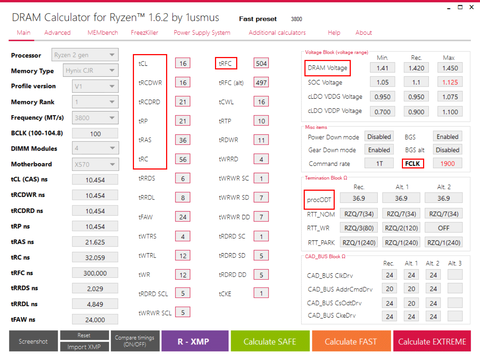Open the Memory Rank dropdown

pos(95,102)
